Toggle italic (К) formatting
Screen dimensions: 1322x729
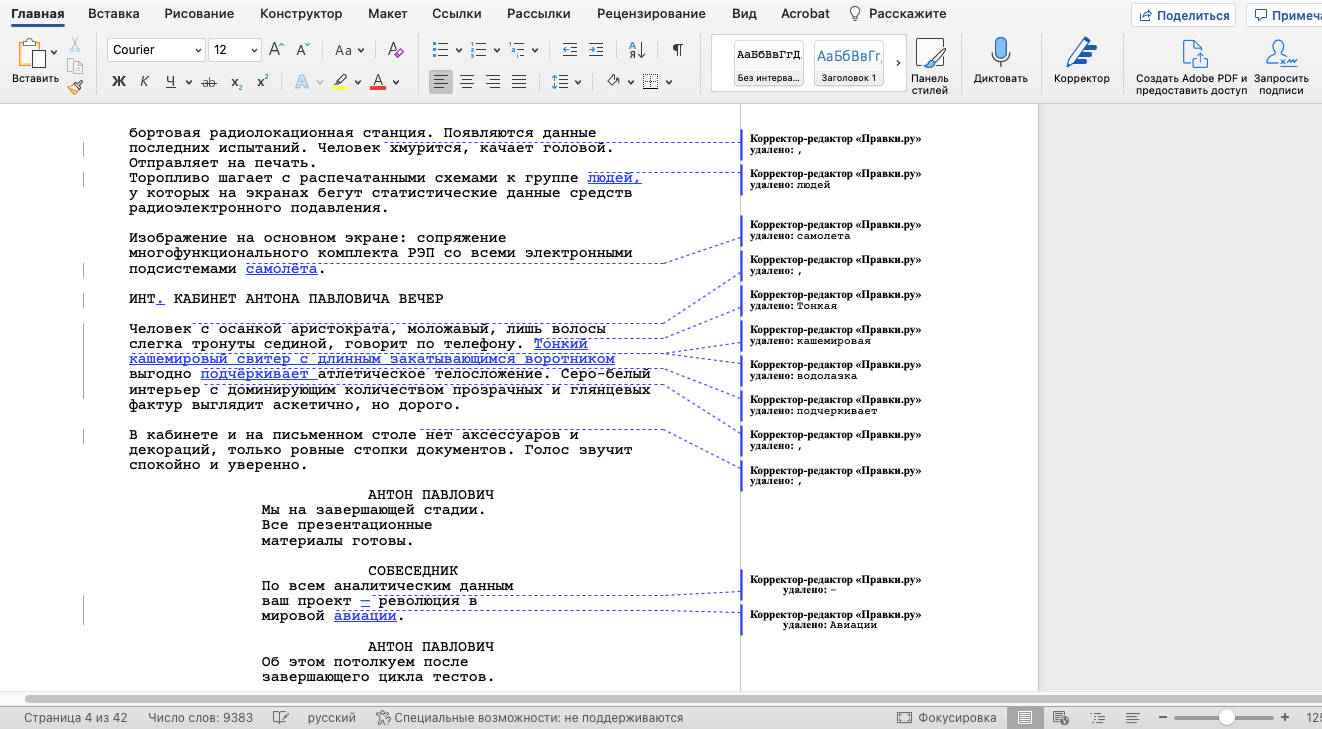pos(145,82)
